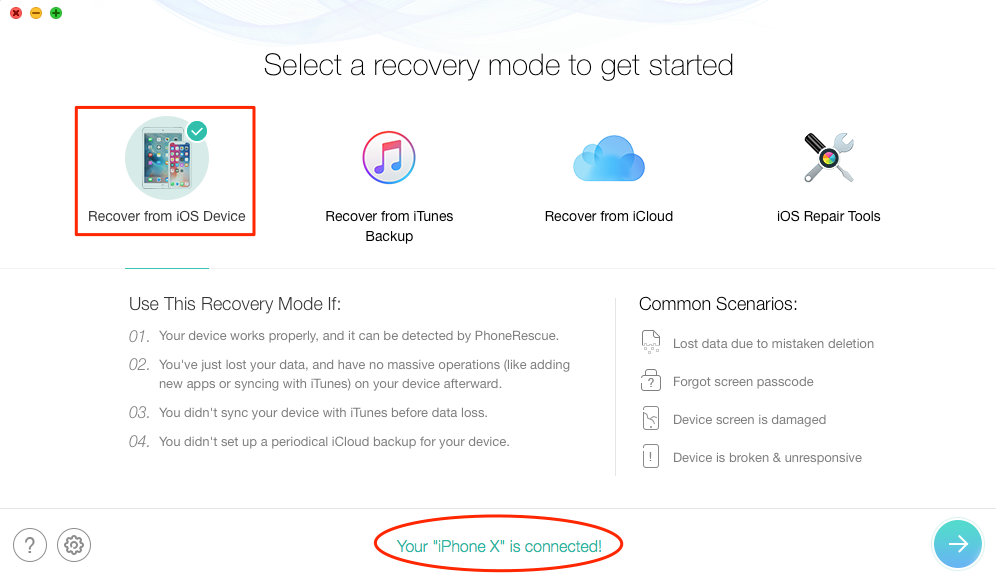Open the help question mark button
The width and height of the screenshot is (996, 576).
pyautogui.click(x=30, y=545)
